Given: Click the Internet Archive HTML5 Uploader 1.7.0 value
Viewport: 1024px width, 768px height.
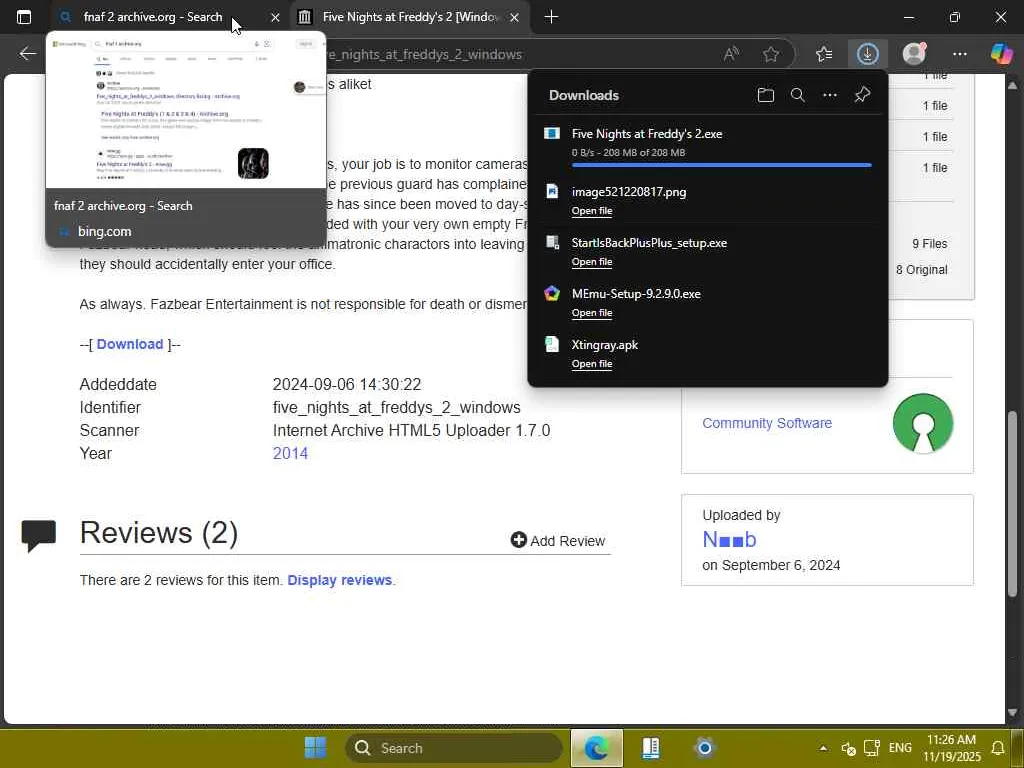Looking at the screenshot, I should click(411, 430).
